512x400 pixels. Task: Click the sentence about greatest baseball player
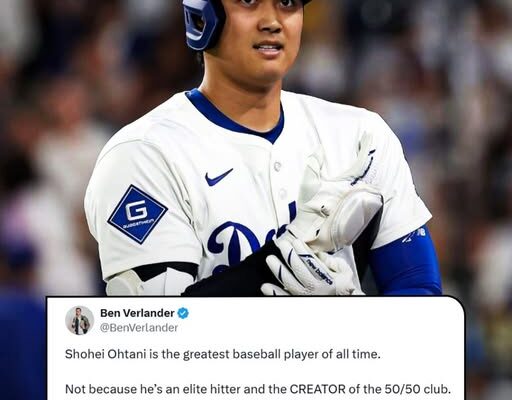pos(223,354)
